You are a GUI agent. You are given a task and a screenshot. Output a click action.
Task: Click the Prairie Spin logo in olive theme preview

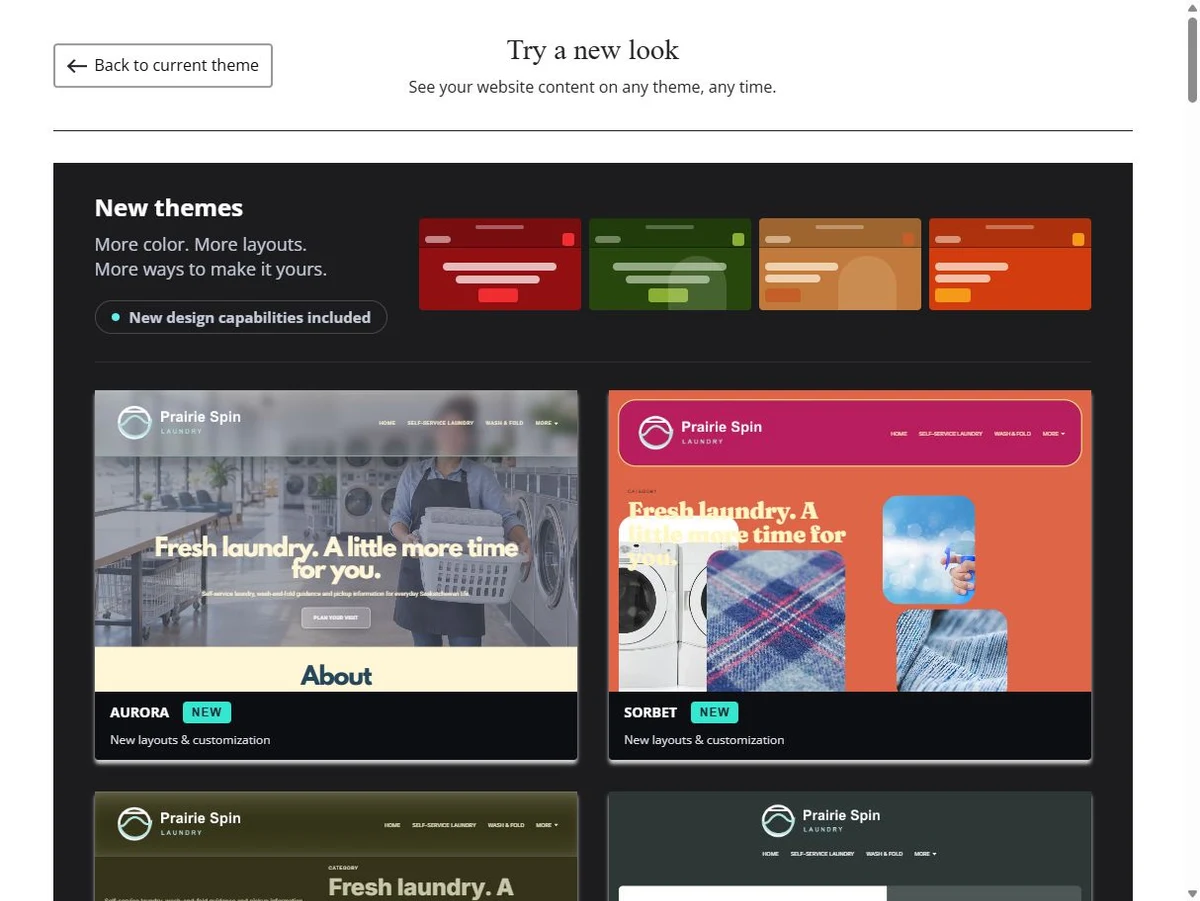click(179, 823)
